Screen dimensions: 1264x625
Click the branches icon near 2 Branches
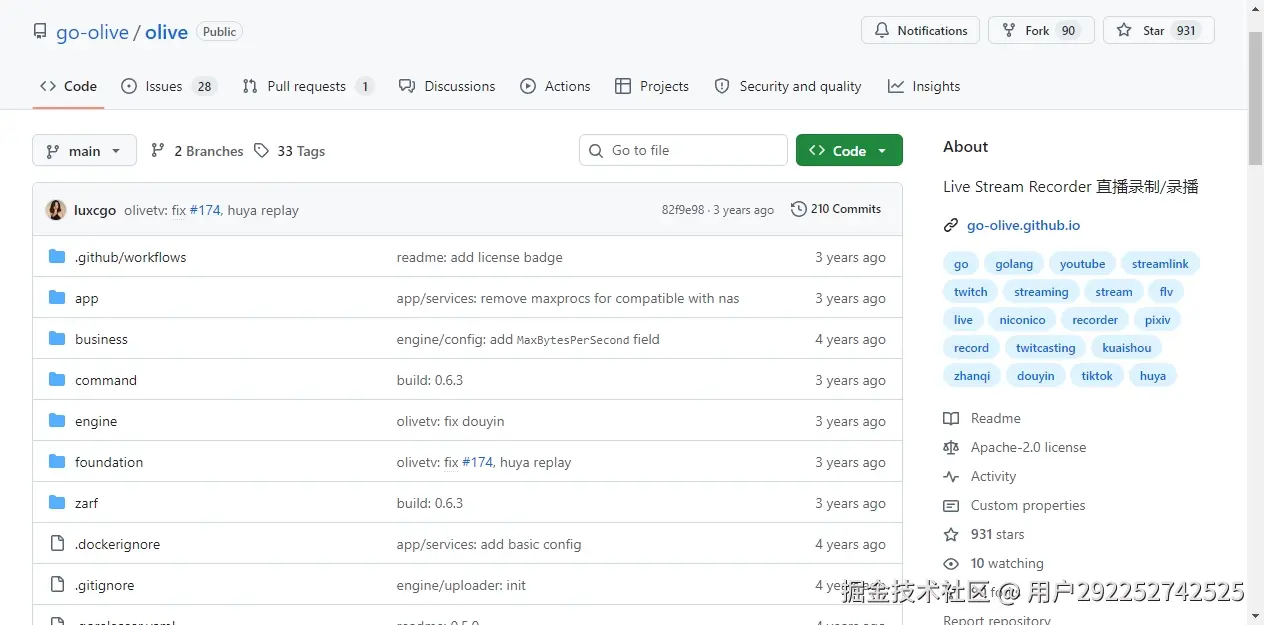[x=158, y=151]
